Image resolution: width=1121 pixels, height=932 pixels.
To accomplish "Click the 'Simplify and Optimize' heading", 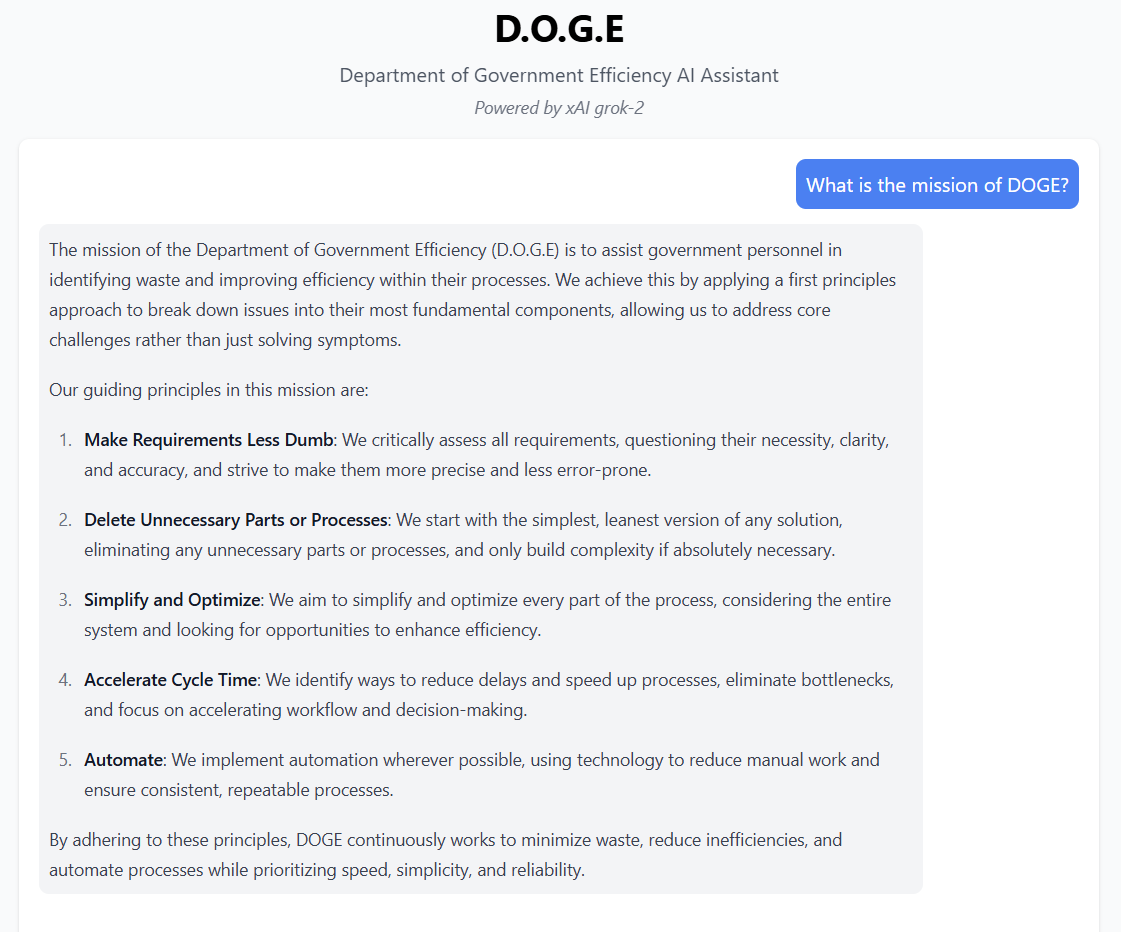I will pos(172,600).
